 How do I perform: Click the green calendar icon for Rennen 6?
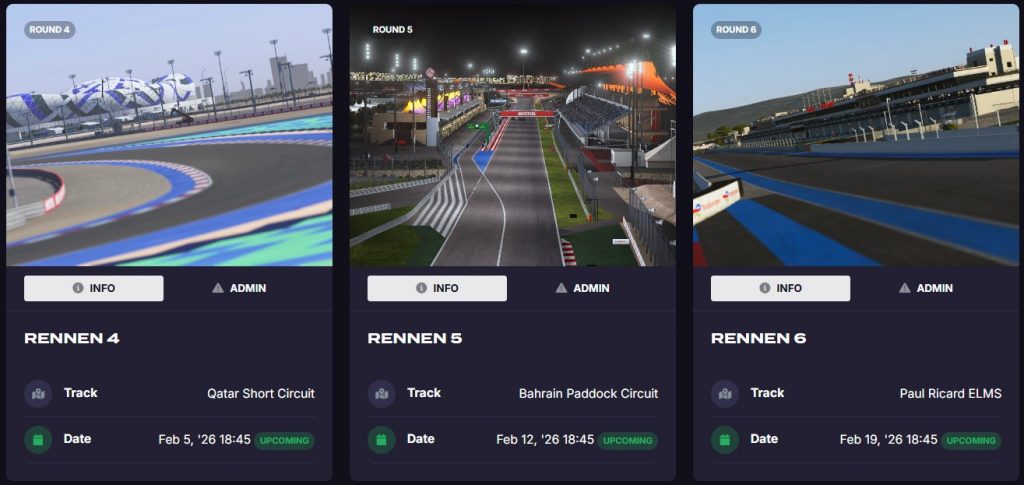[725, 439]
